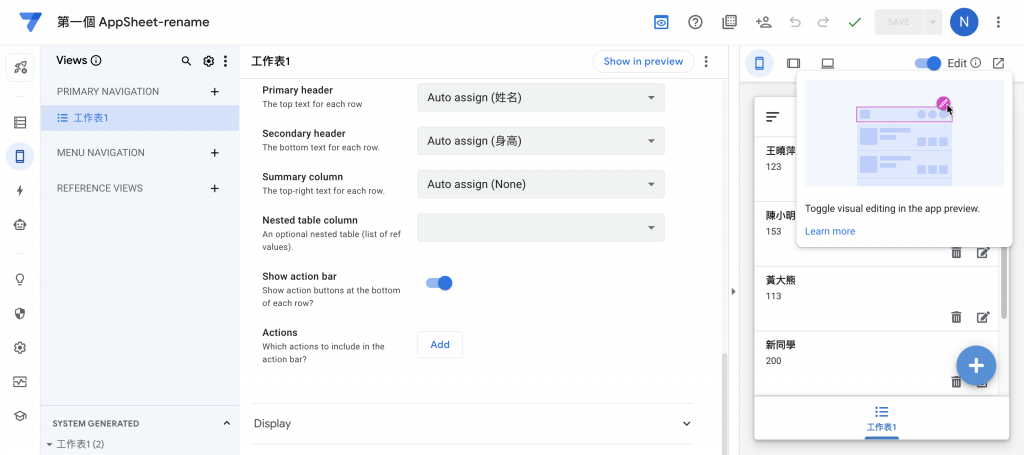Image resolution: width=1024 pixels, height=455 pixels.
Task: Click the Add actions button
Action: (439, 344)
